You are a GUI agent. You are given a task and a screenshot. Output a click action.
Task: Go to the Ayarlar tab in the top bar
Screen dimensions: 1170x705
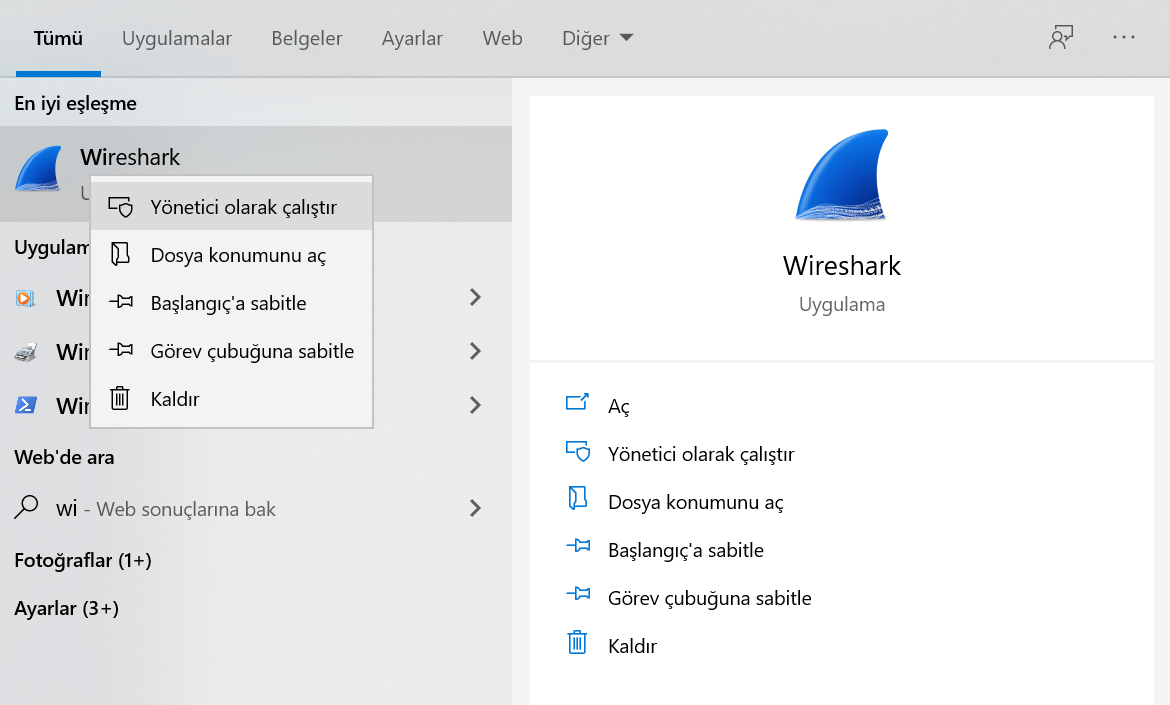(412, 38)
